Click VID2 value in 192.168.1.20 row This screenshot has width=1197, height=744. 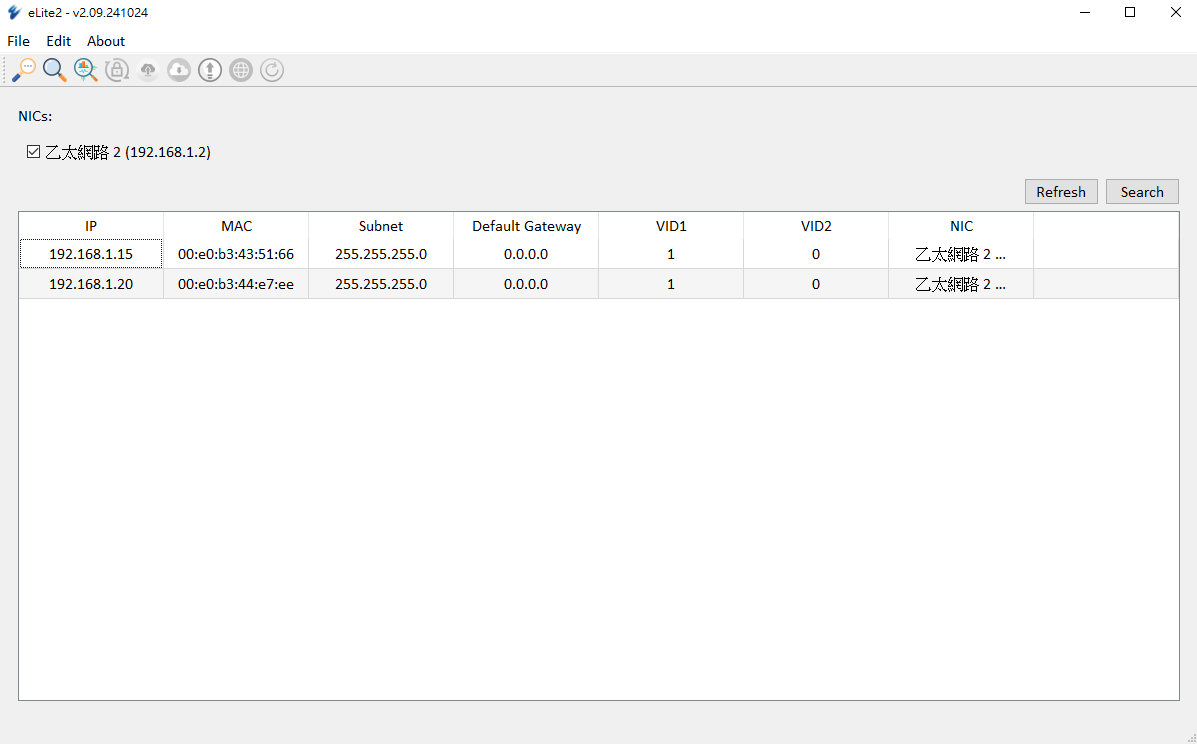[816, 284]
